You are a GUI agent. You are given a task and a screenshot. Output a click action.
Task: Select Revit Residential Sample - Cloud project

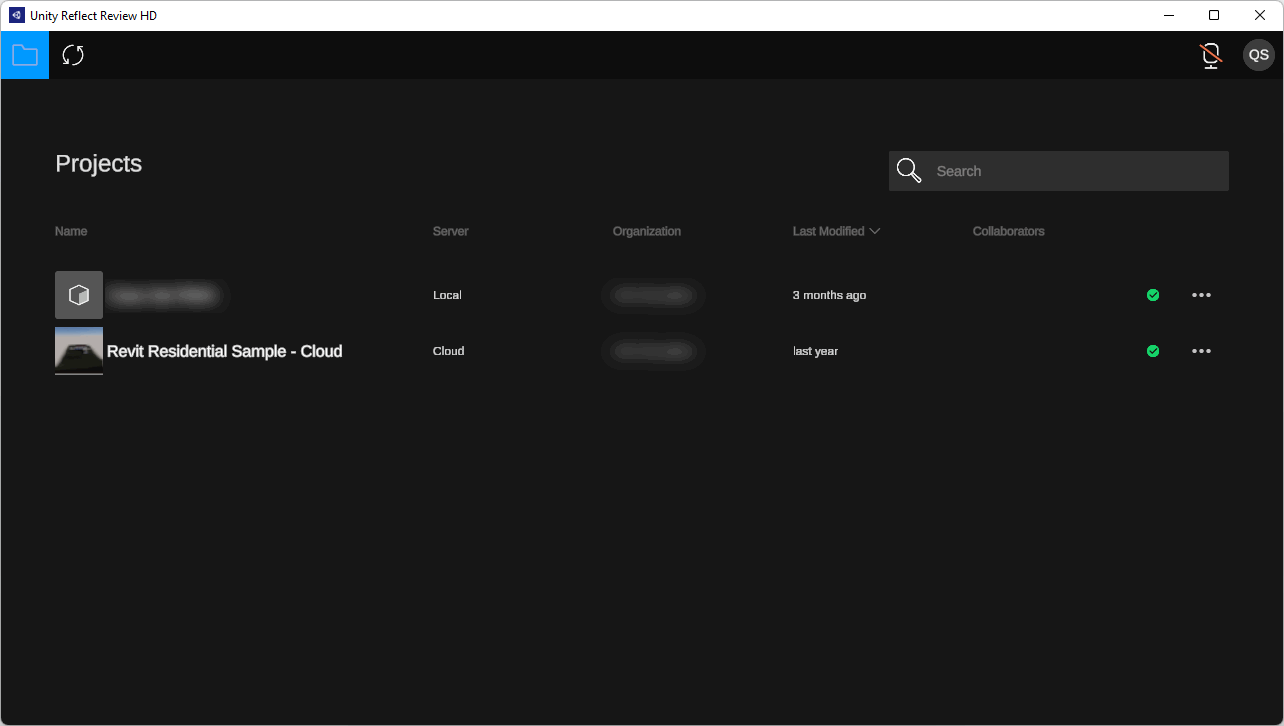tap(225, 351)
